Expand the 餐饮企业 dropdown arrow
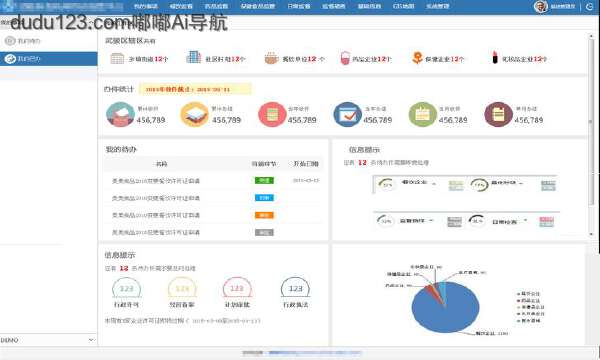The width and height of the screenshot is (600, 360). coord(434,184)
